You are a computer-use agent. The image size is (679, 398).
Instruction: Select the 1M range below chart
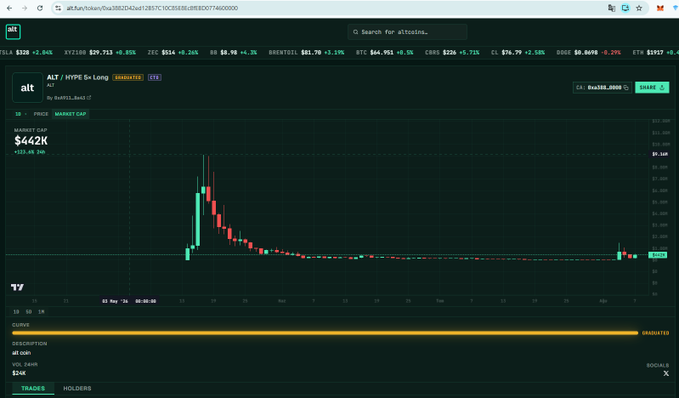click(41, 312)
